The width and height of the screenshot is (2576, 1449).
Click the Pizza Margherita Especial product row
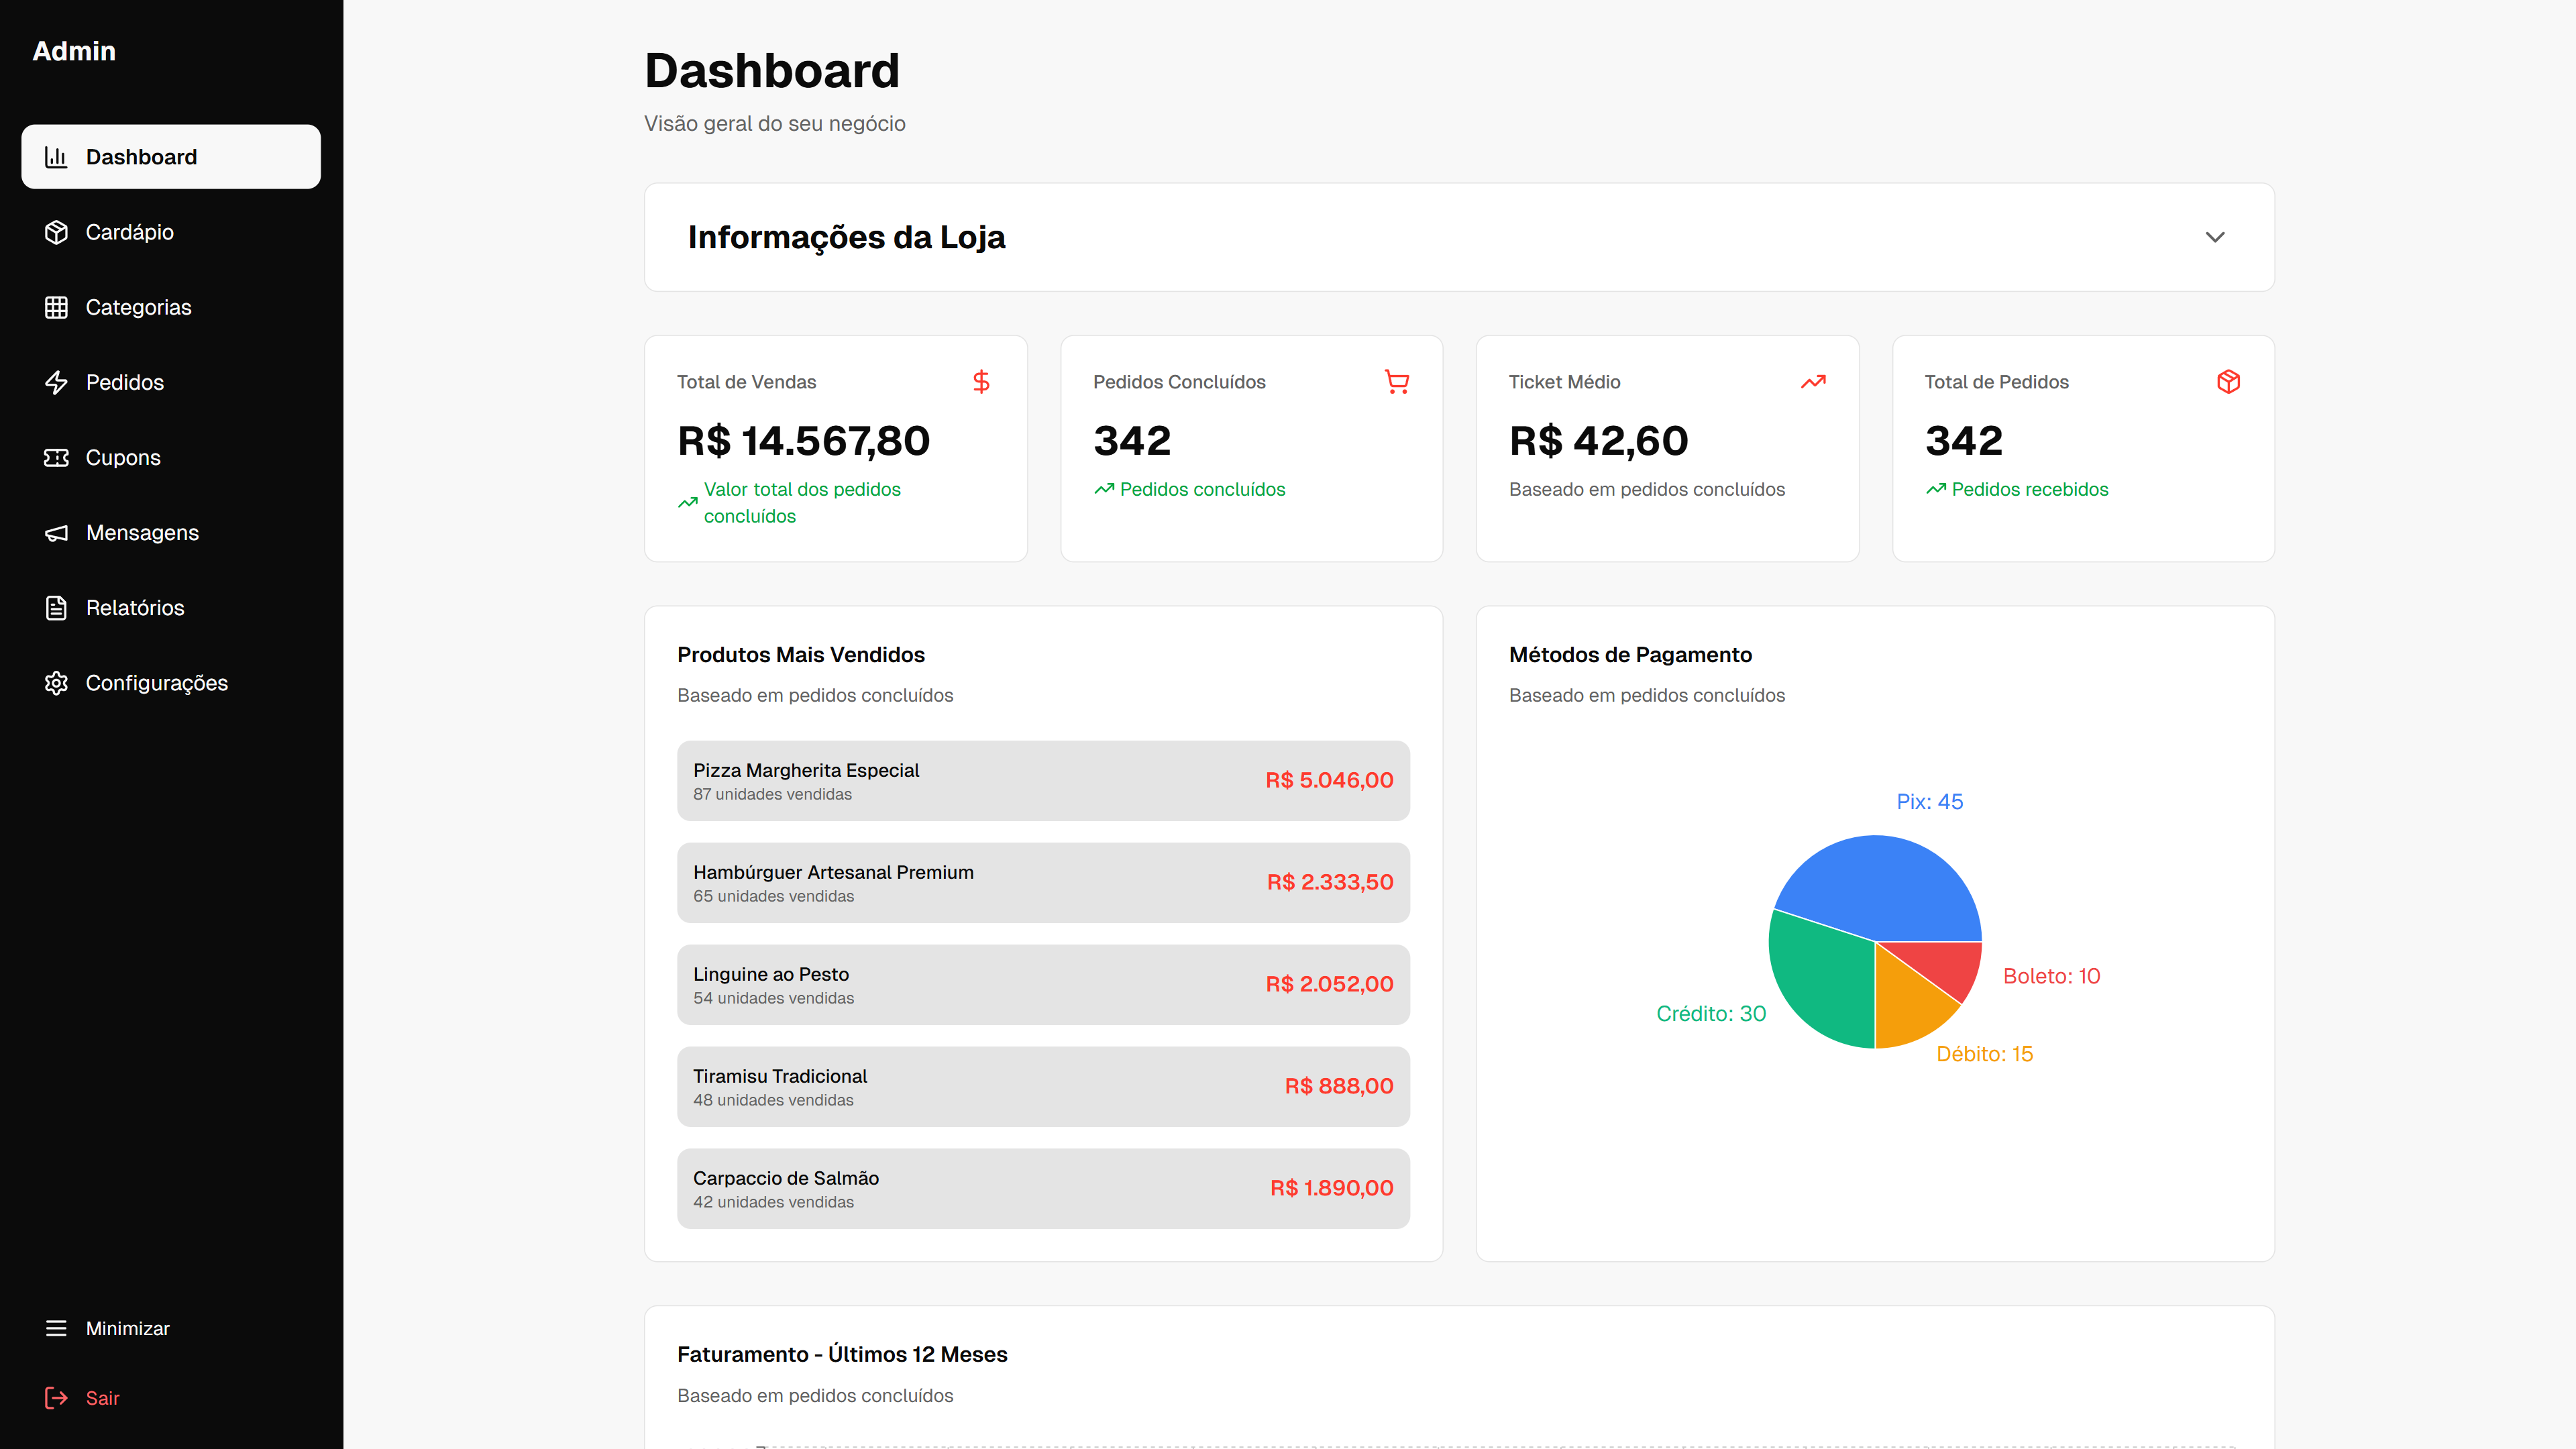pos(1043,781)
